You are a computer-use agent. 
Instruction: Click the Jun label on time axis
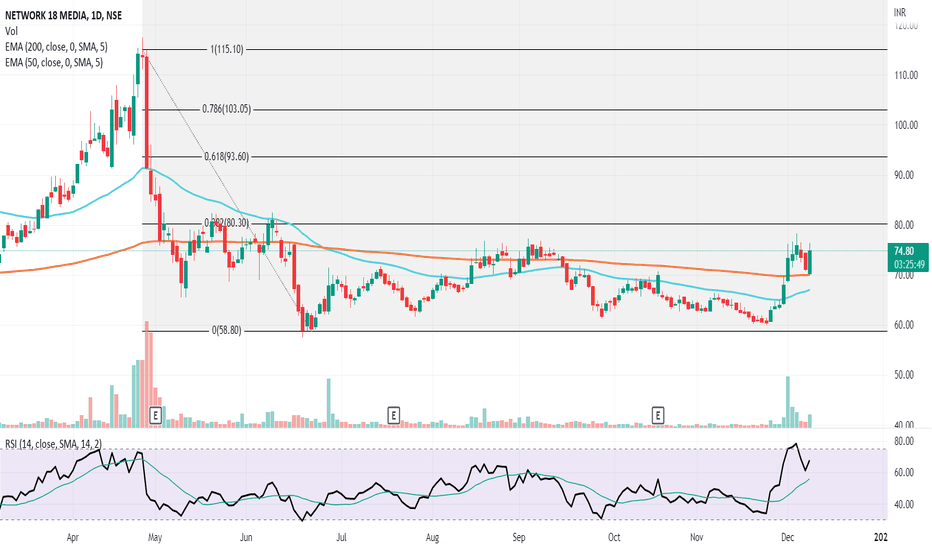245,538
